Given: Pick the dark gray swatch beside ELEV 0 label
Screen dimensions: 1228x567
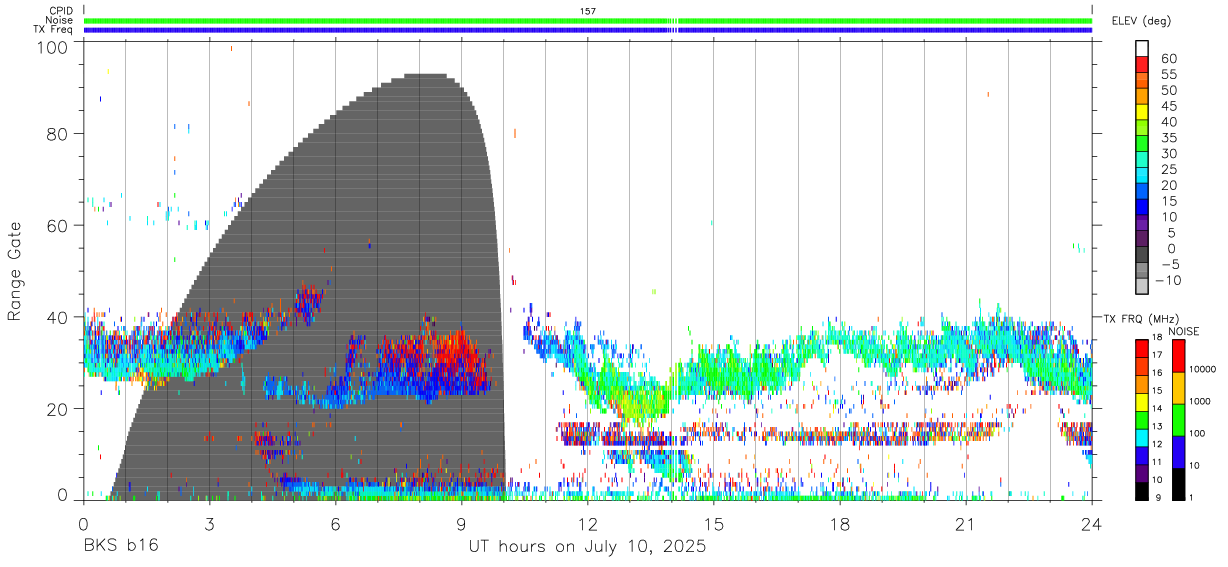Looking at the screenshot, I should pyautogui.click(x=1143, y=255).
